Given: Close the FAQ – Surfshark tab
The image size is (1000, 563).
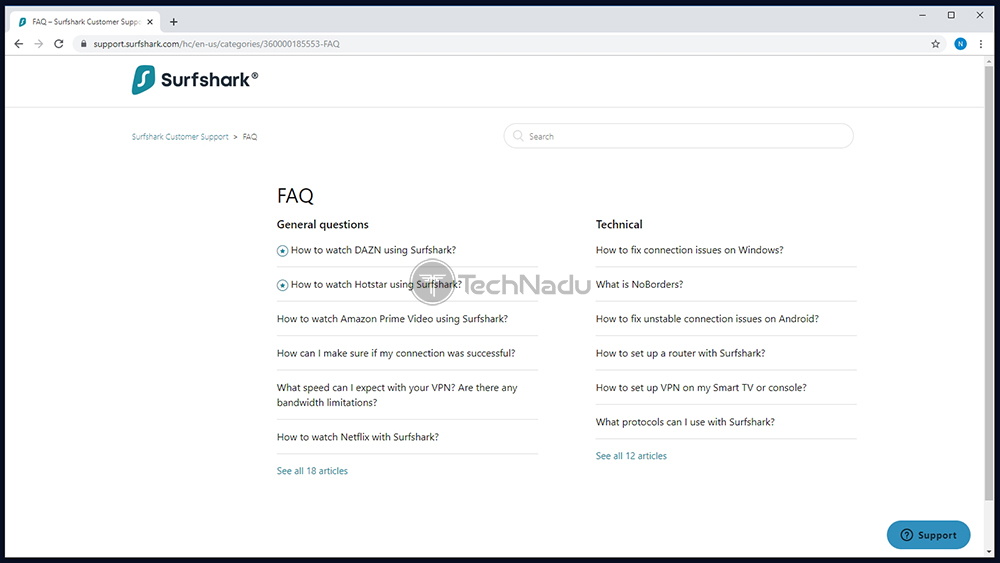Looking at the screenshot, I should pos(150,22).
